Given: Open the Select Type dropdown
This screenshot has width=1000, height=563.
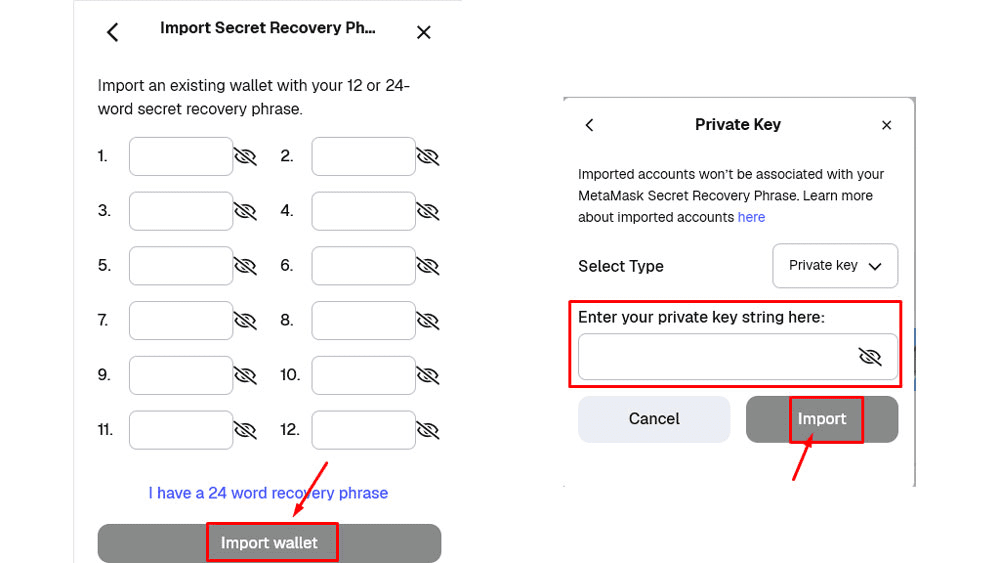Looking at the screenshot, I should tap(835, 266).
